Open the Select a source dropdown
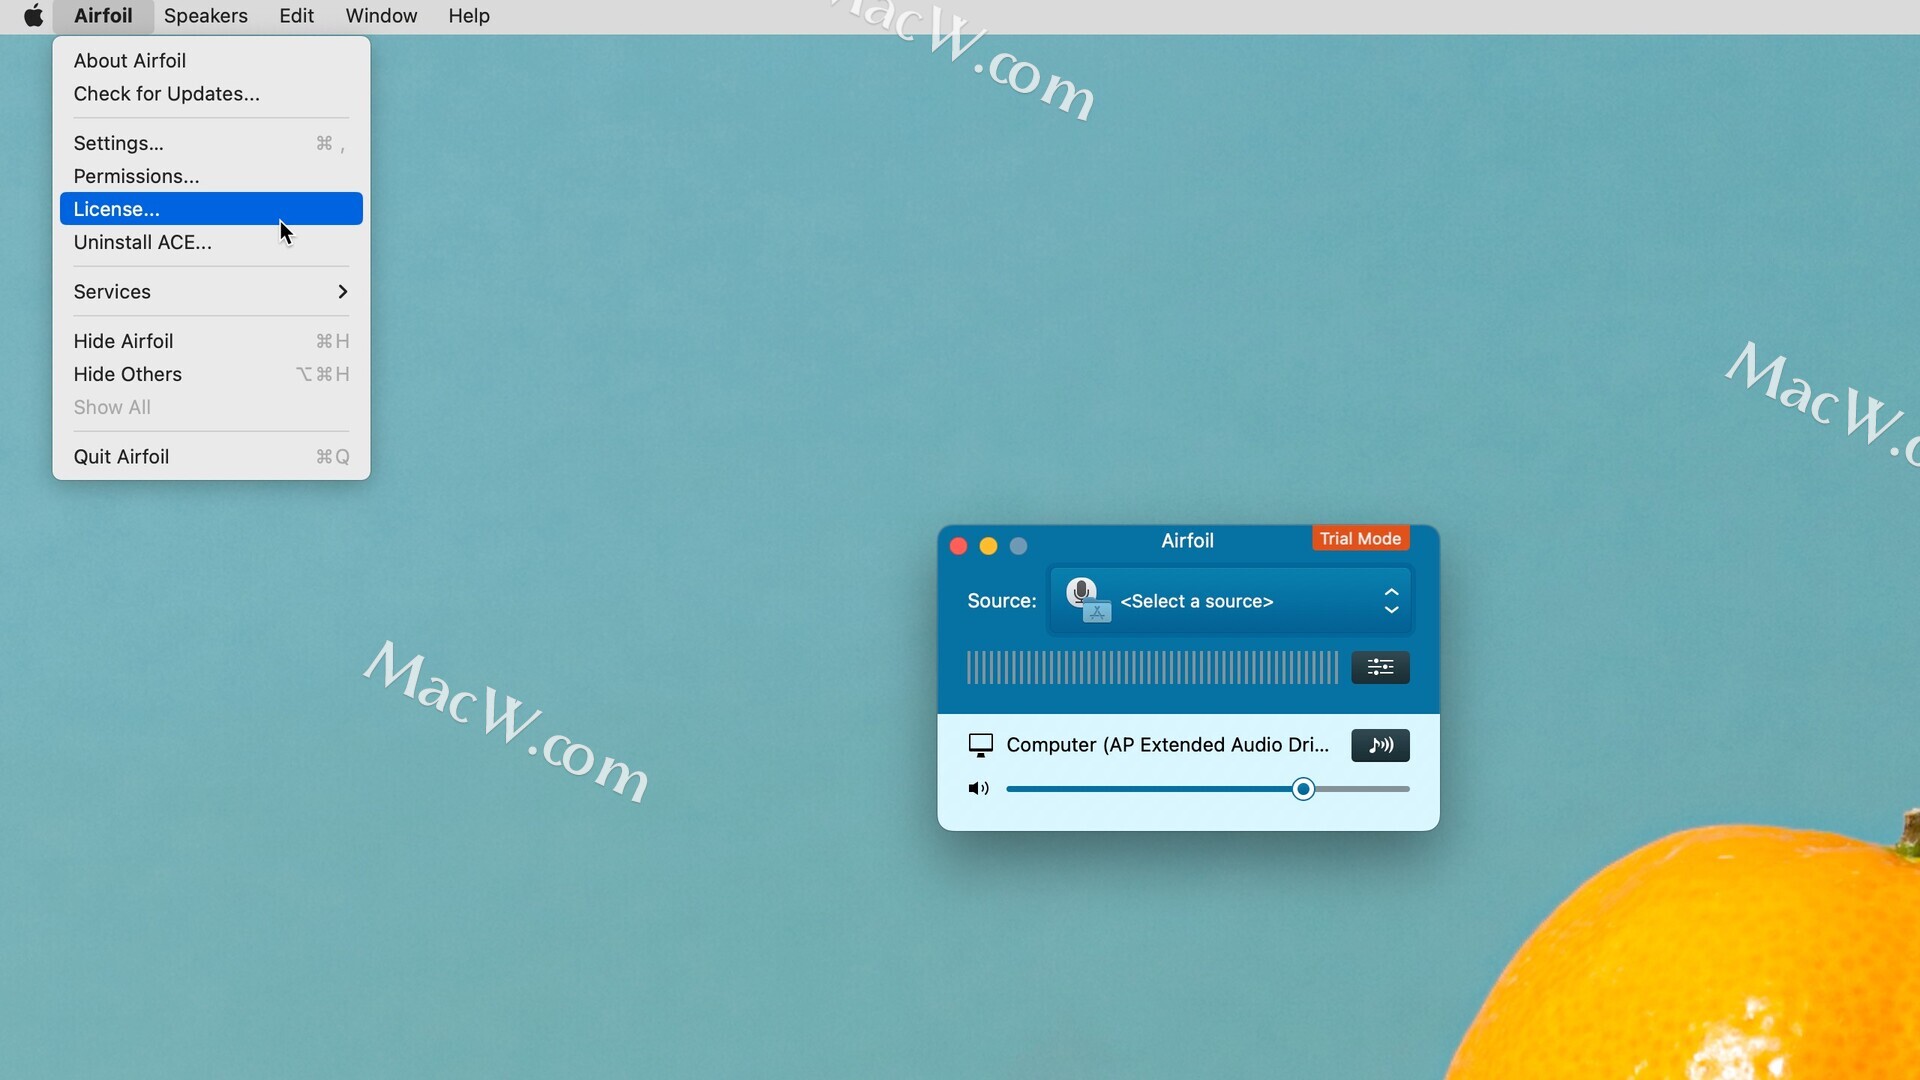Viewport: 1920px width, 1080px height. [1230, 601]
